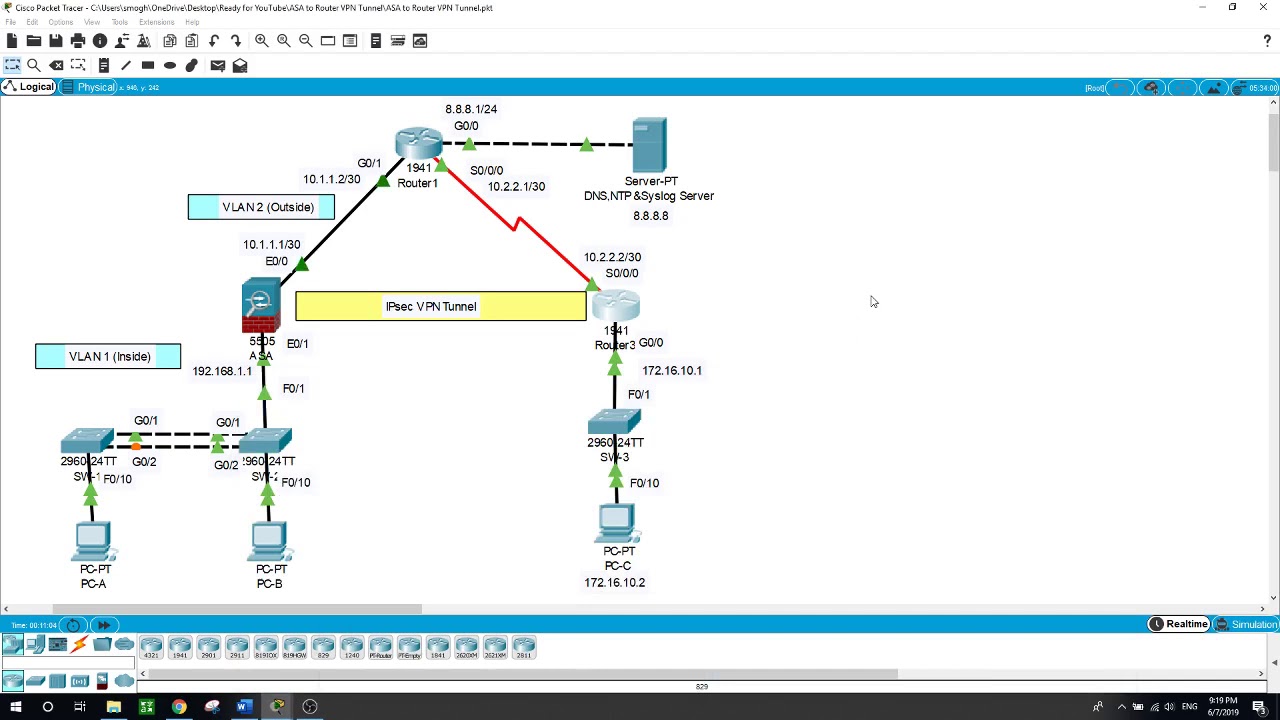Draw a rectangle with Rectangle tool

point(147,65)
